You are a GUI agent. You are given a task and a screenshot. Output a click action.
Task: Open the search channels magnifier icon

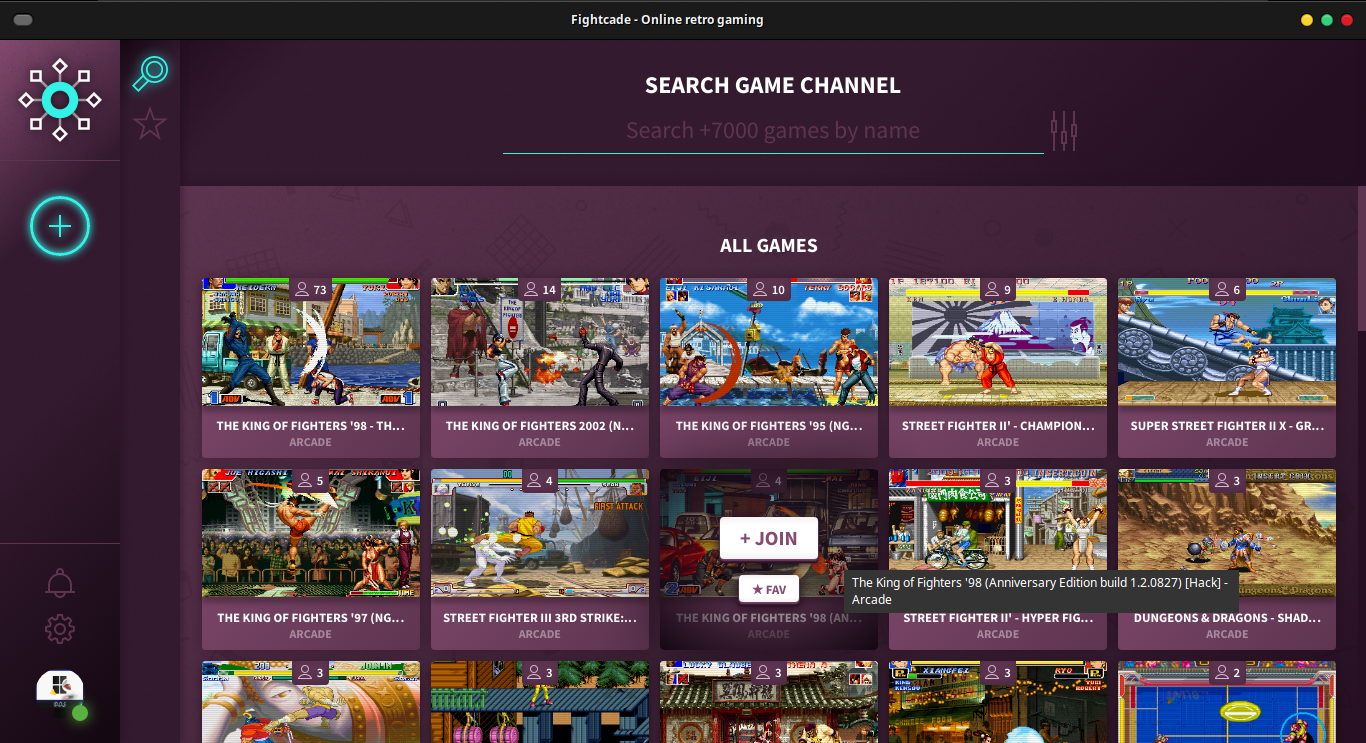point(150,74)
